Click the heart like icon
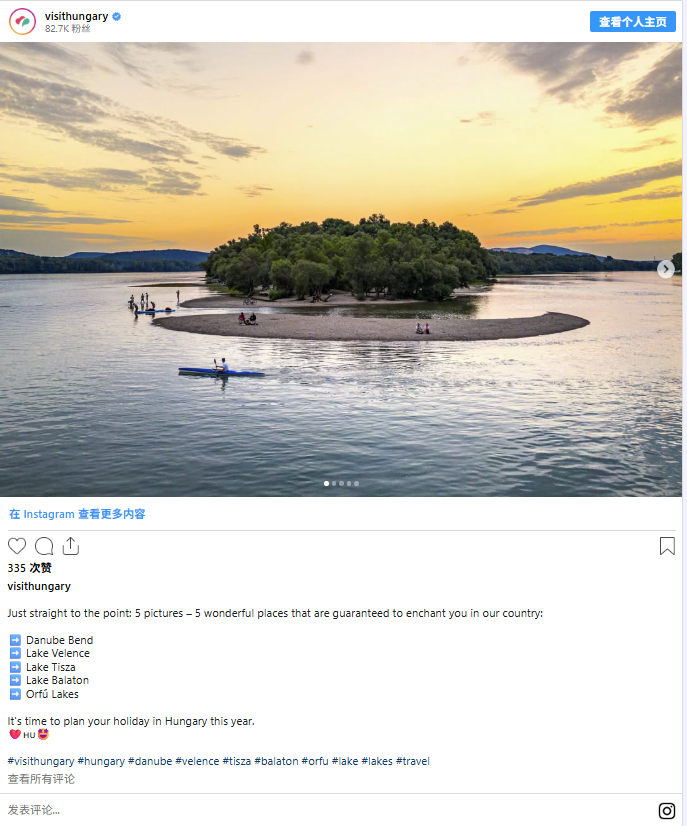 17,546
